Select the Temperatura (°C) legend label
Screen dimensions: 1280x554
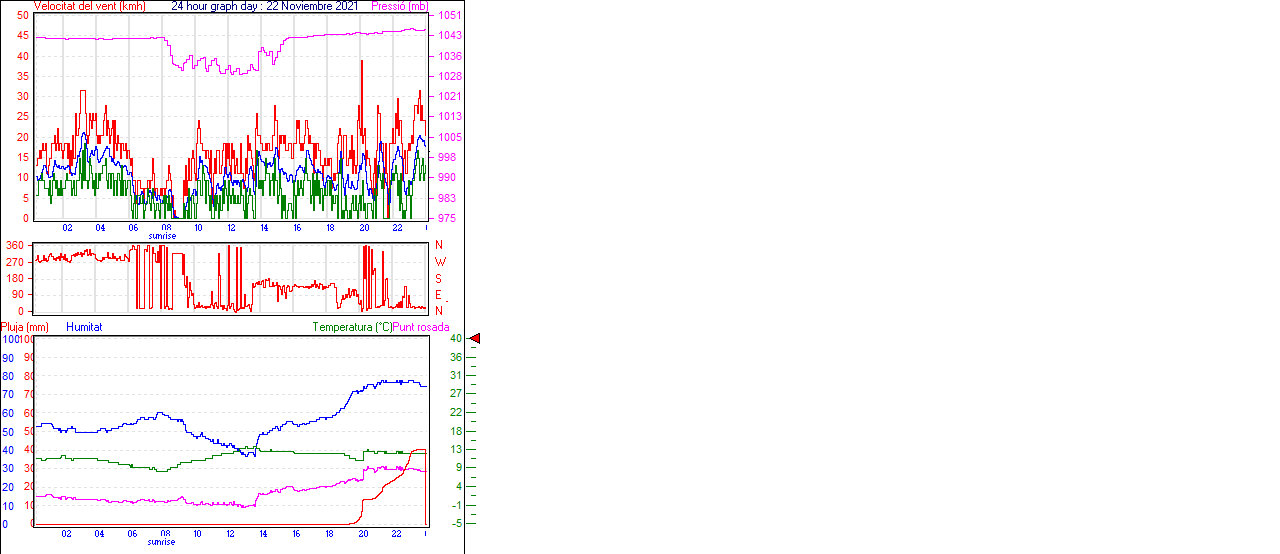tap(352, 327)
